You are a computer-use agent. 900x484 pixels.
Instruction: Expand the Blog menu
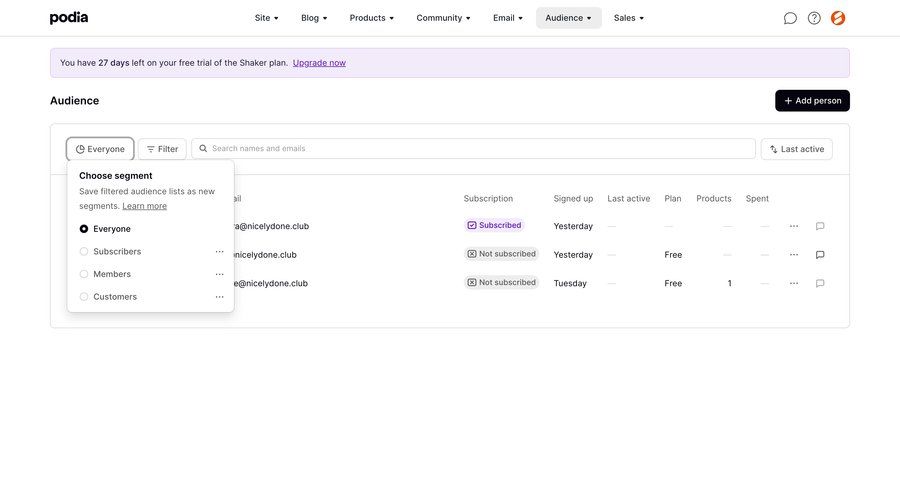coord(314,18)
